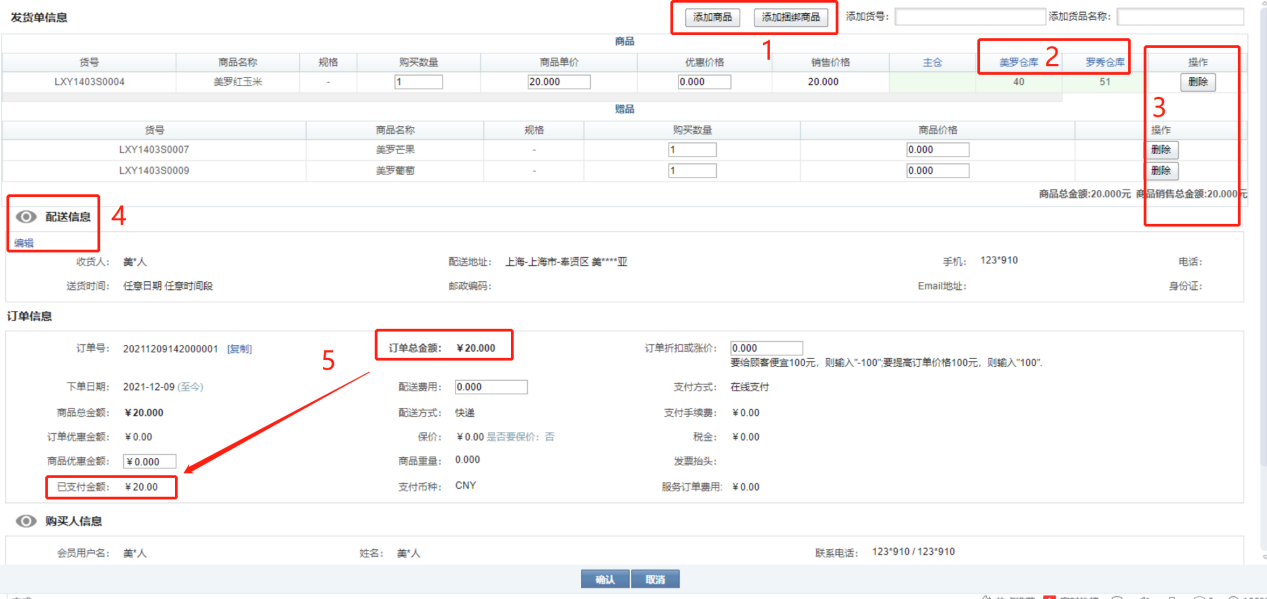Select the quantity field for gift 美罗芒果
Viewport: 1267px width, 599px height.
click(692, 149)
